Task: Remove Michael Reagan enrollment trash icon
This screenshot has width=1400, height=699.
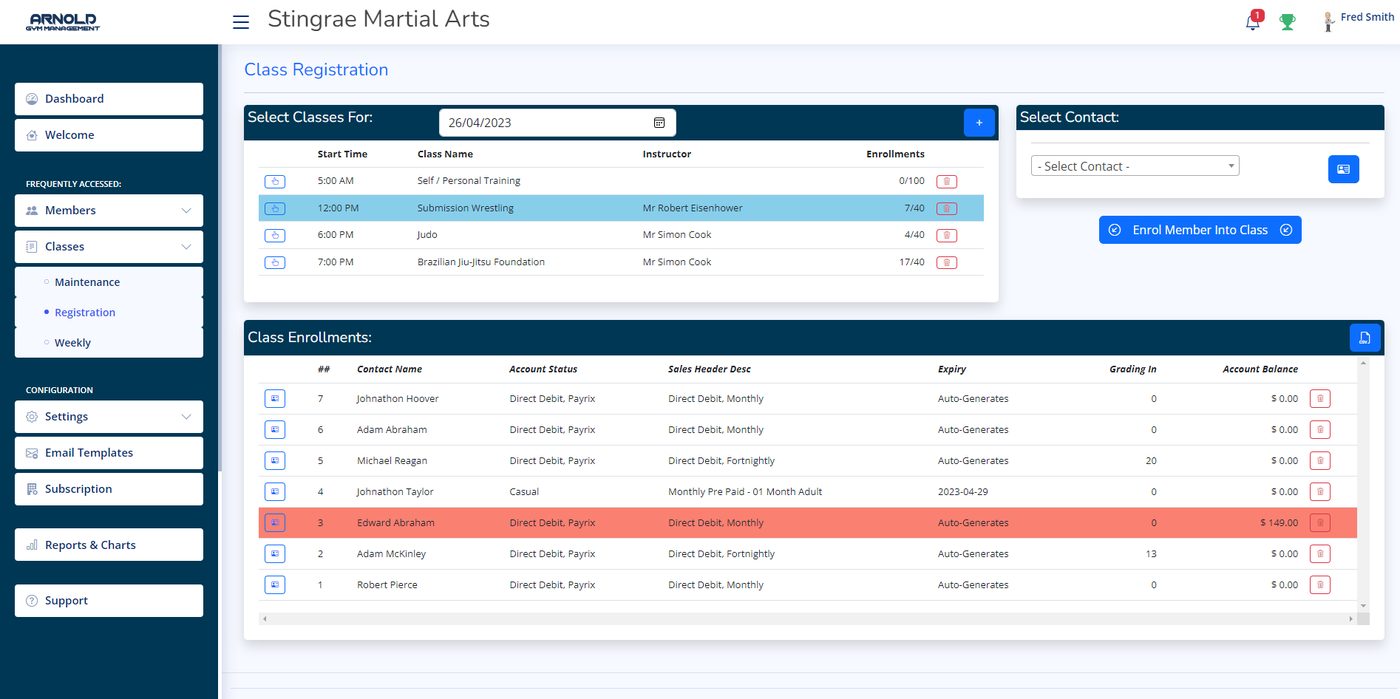Action: [x=1320, y=460]
